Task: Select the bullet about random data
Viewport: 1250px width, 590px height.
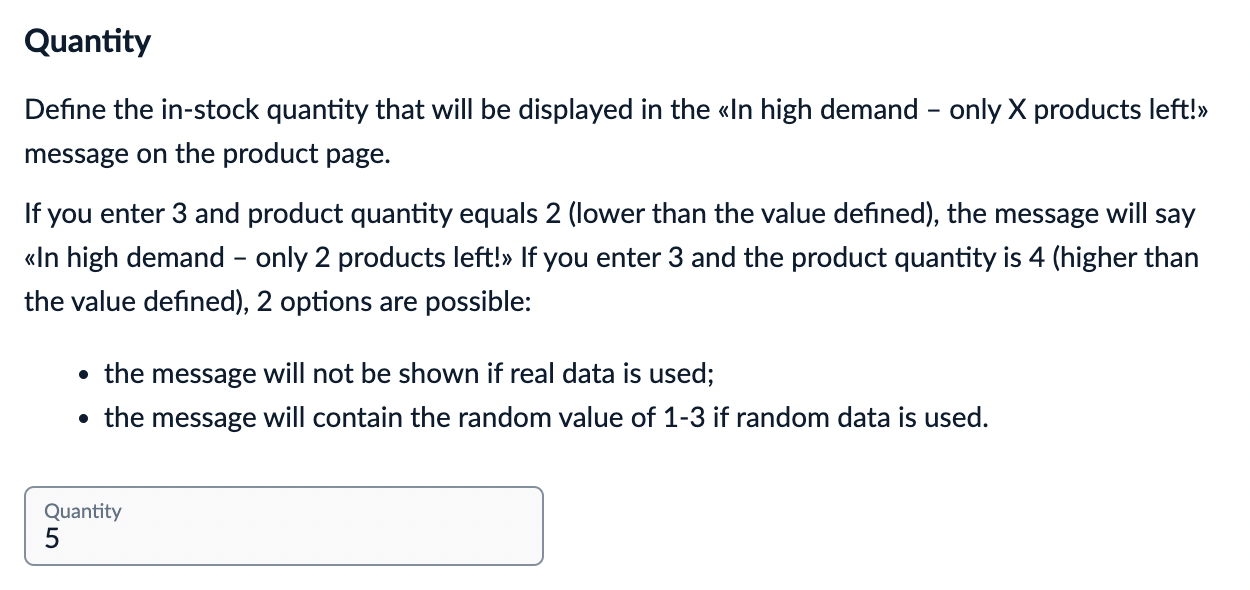Action: pyautogui.click(x=546, y=418)
